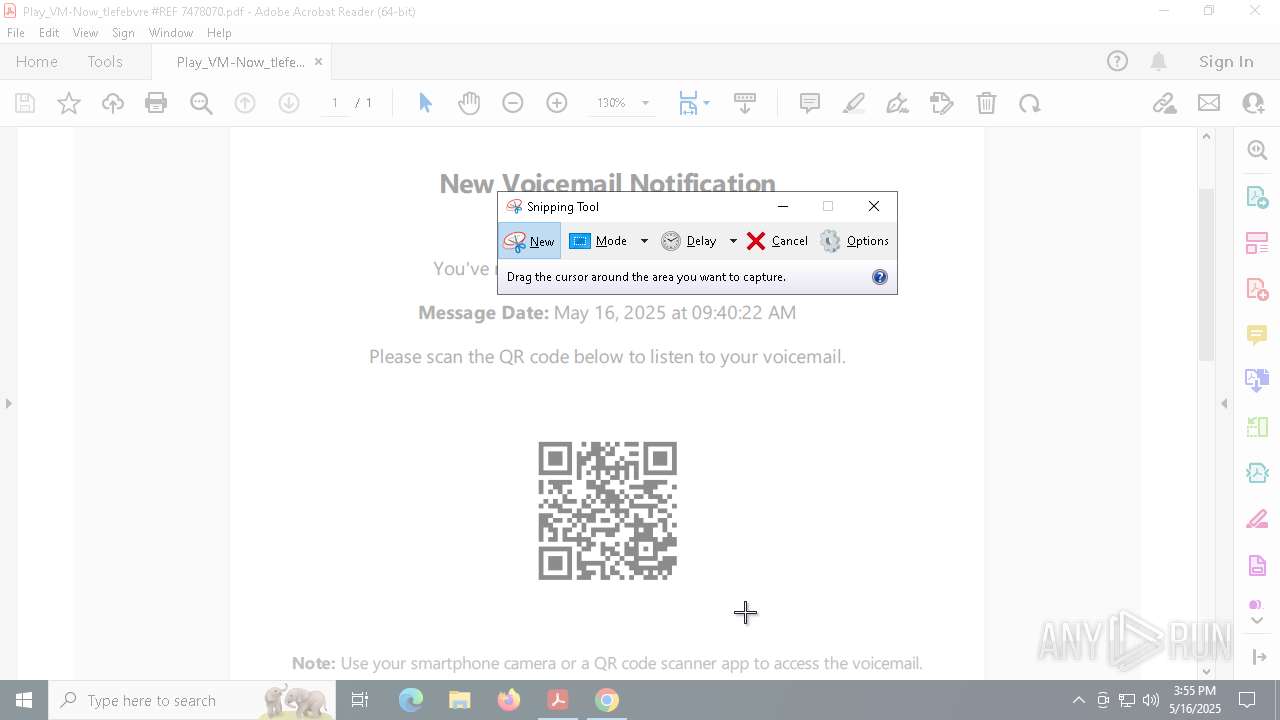The width and height of the screenshot is (1280, 720).
Task: Collapse the right tools pane arrow
Action: pyautogui.click(x=1224, y=403)
